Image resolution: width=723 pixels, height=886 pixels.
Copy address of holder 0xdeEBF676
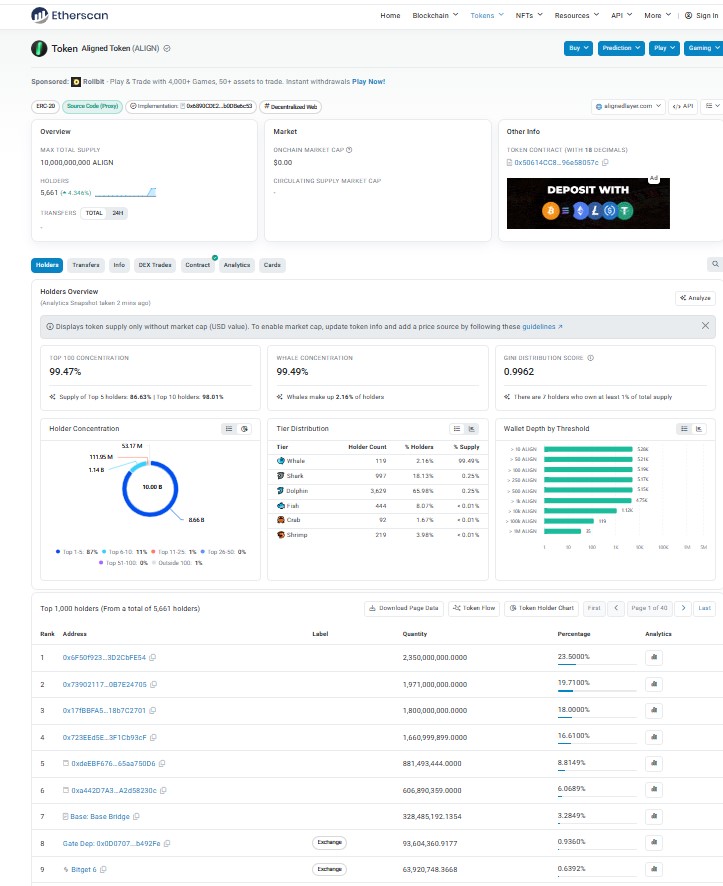pos(162,763)
